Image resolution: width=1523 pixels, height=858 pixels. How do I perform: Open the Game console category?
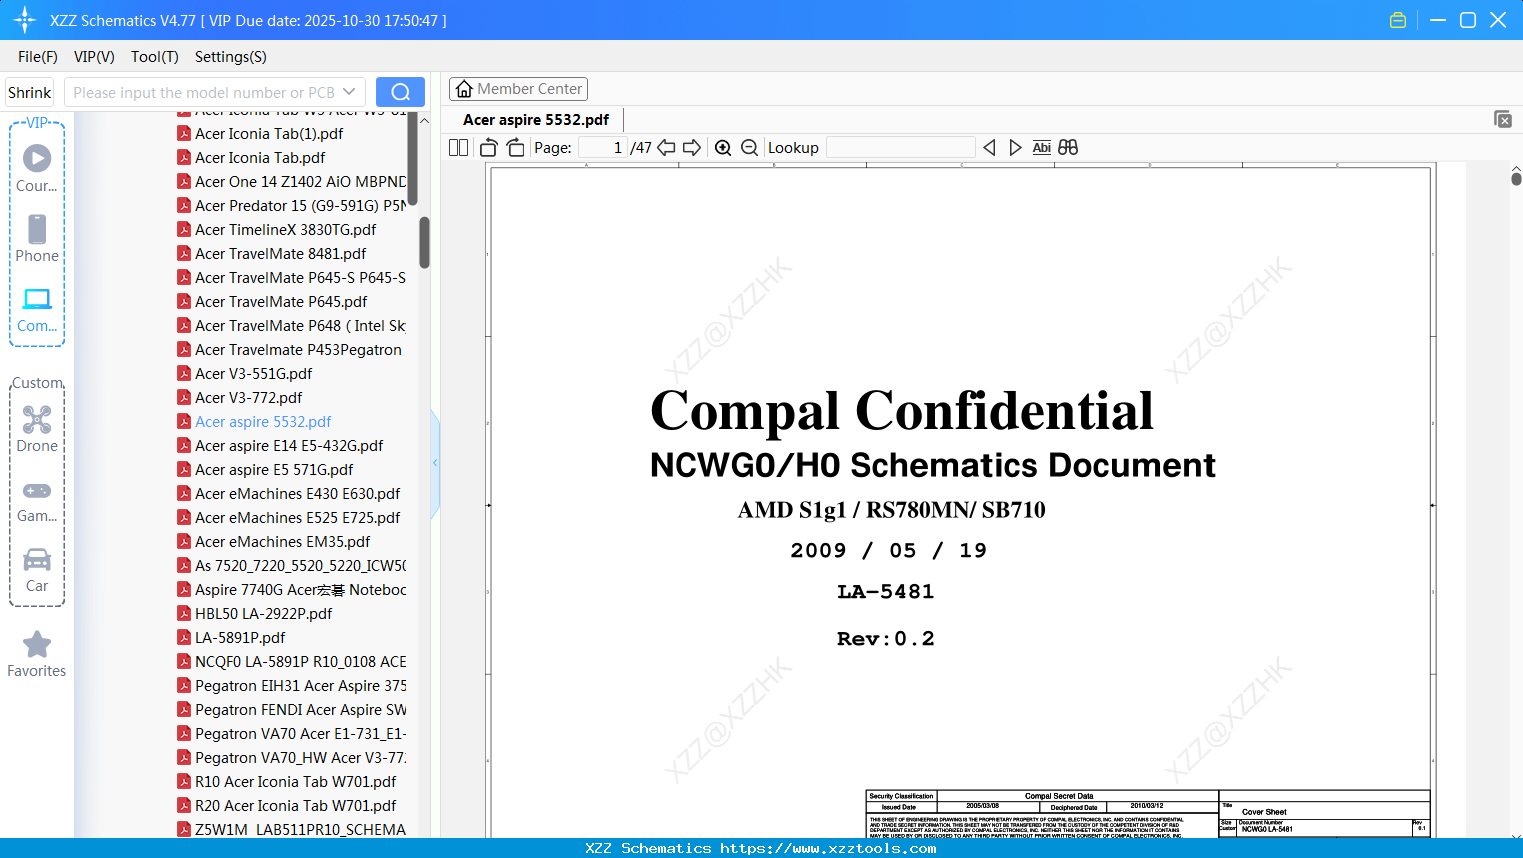(x=37, y=500)
